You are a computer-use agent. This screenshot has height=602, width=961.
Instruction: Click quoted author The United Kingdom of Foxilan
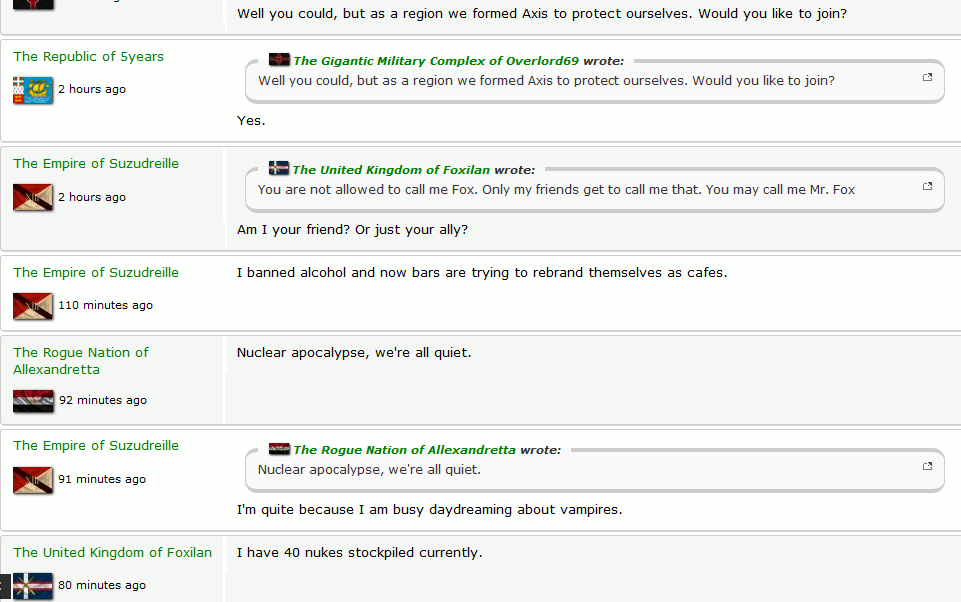pyautogui.click(x=391, y=170)
